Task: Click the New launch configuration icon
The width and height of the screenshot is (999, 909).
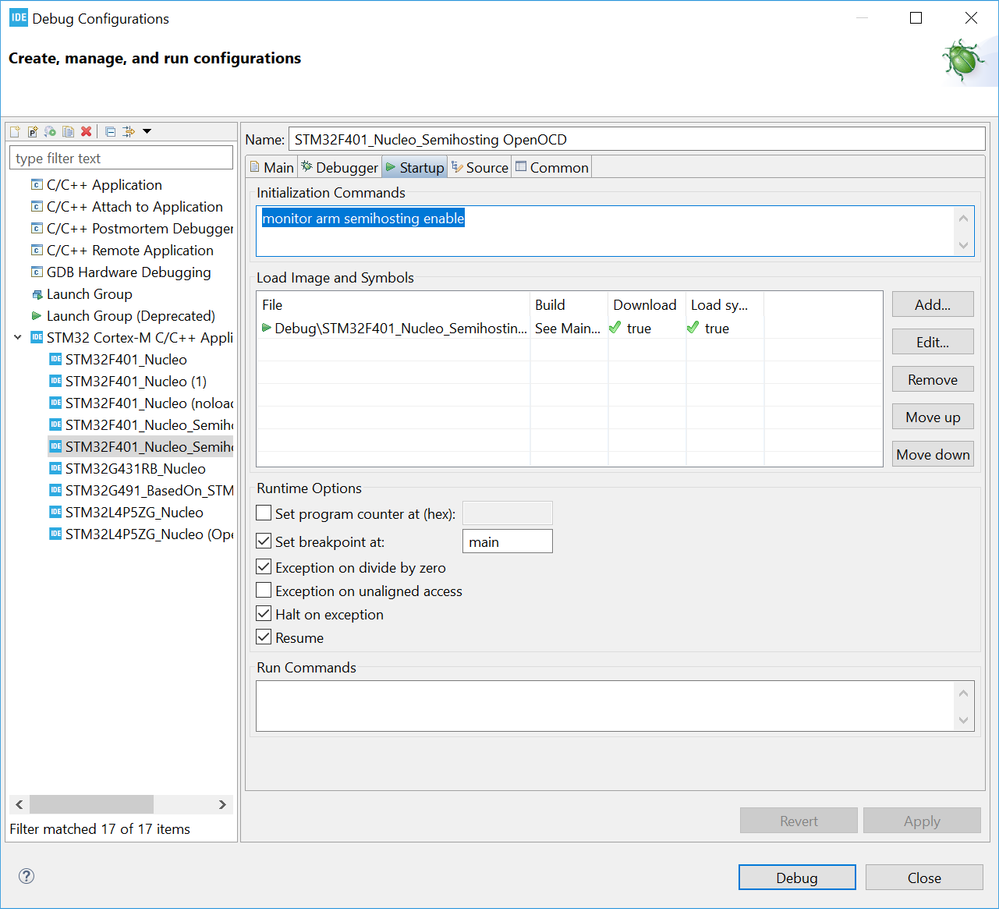Action: click(17, 132)
